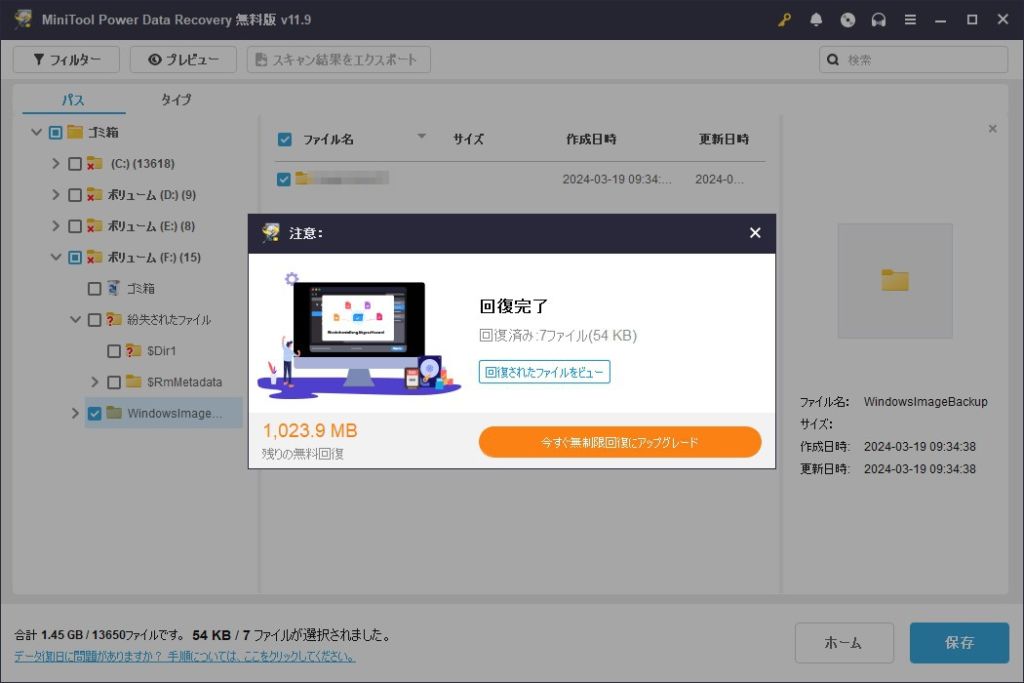Screen dimensions: 1024x683
Task: Open the notification bell icon
Action: [816, 20]
